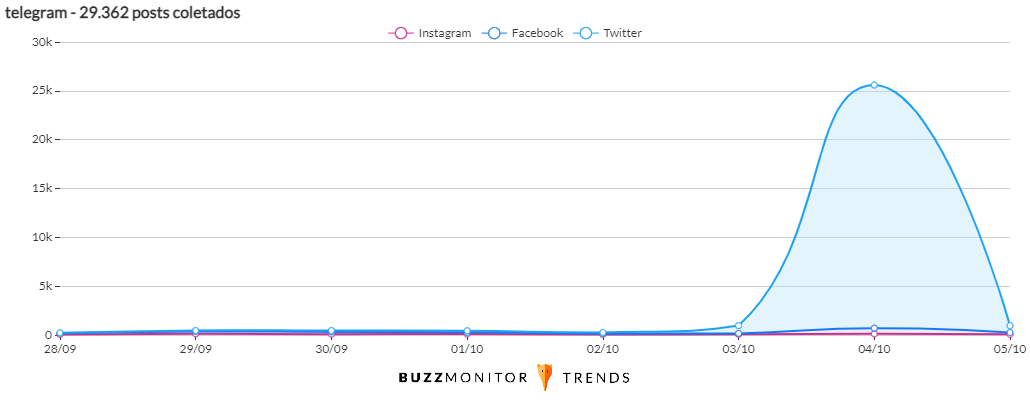Hide the Facebook series via legend label
1030x400 pixels.
point(537,33)
